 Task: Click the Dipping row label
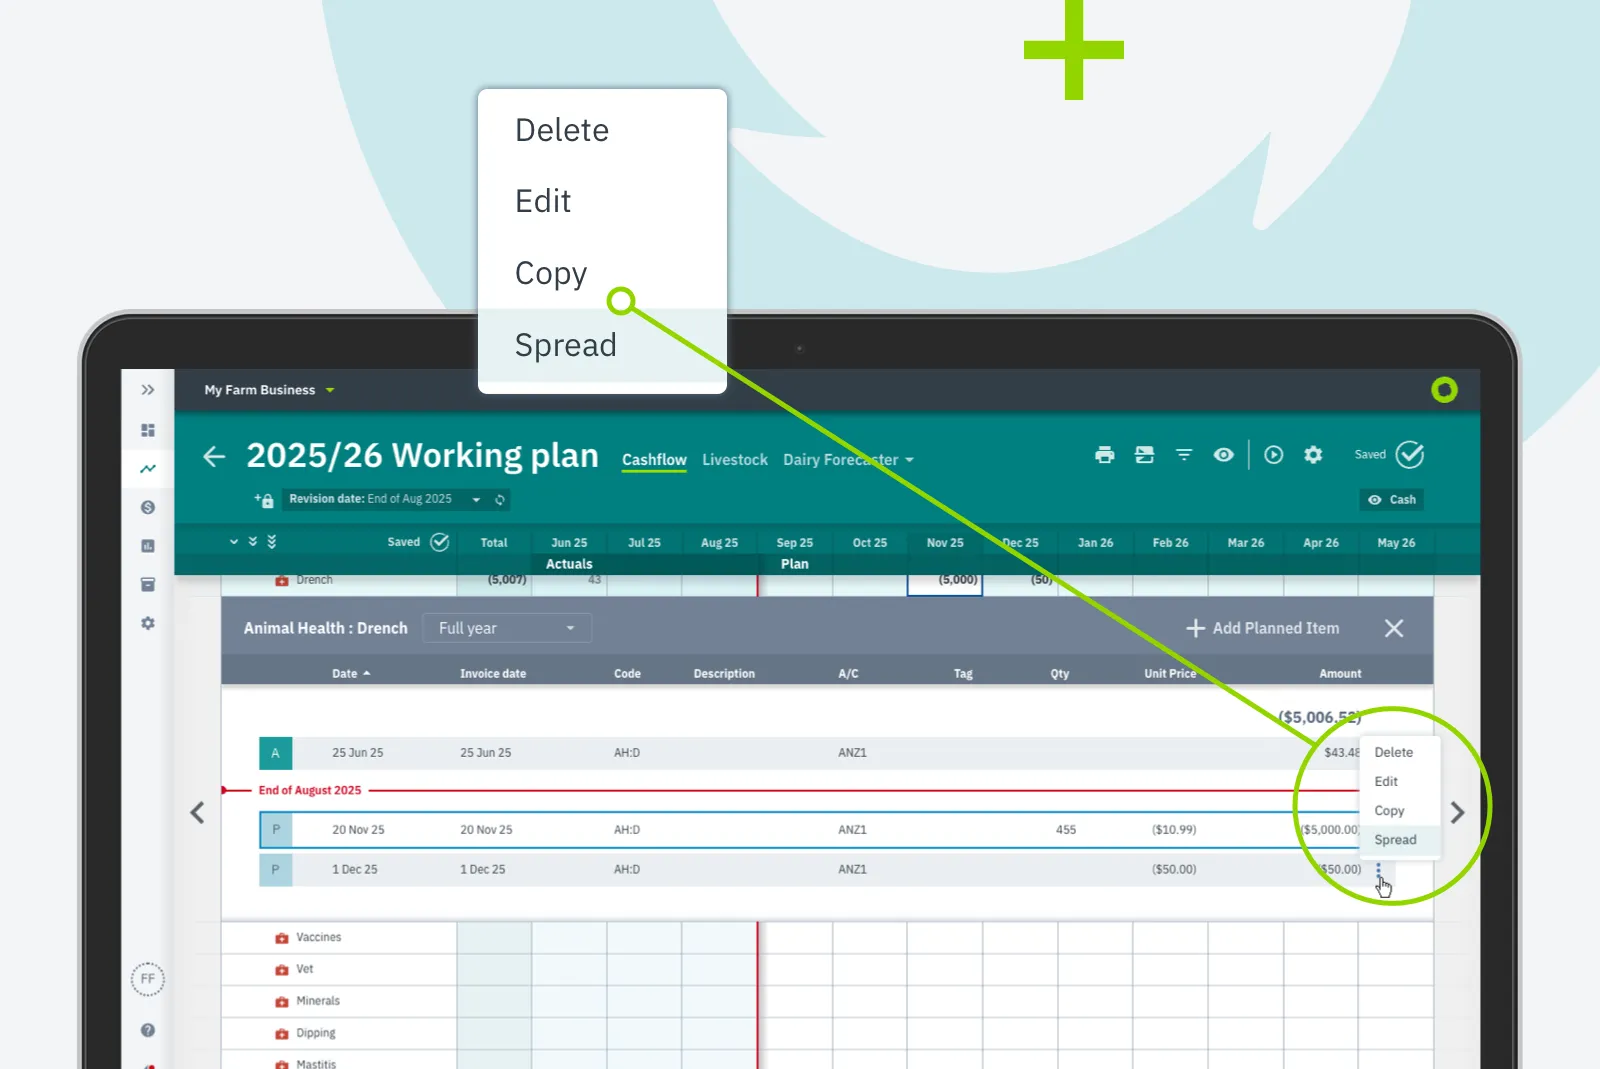(x=316, y=1033)
